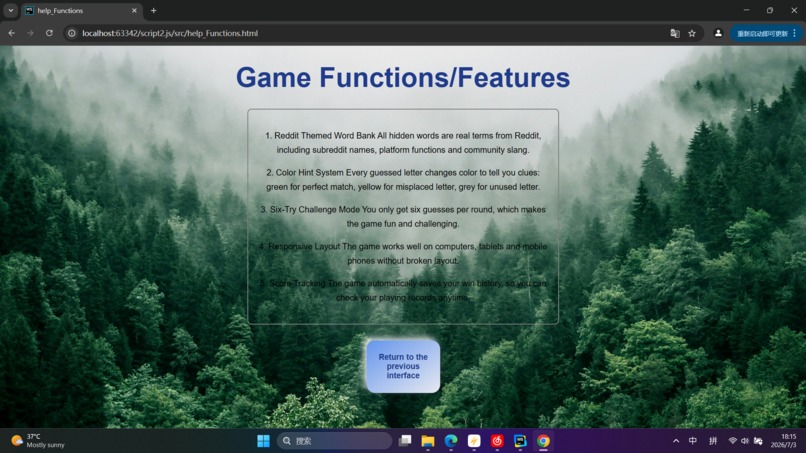Open File Explorer from the taskbar

(x=428, y=441)
